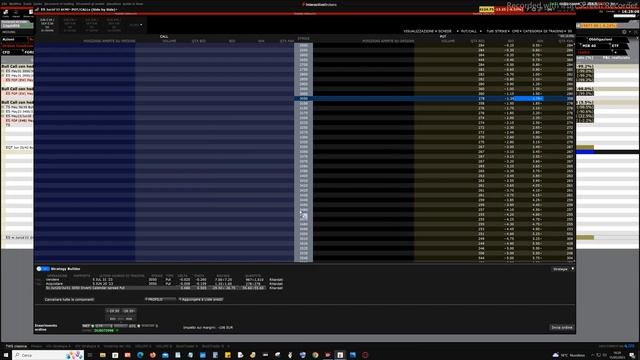Select the fourth expiry tab in option chain
The image size is (640, 360).
tap(113, 25)
